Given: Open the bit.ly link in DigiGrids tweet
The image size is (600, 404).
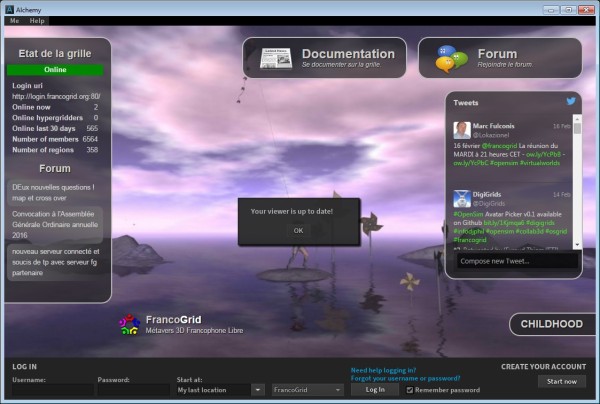Looking at the screenshot, I should point(504,223).
